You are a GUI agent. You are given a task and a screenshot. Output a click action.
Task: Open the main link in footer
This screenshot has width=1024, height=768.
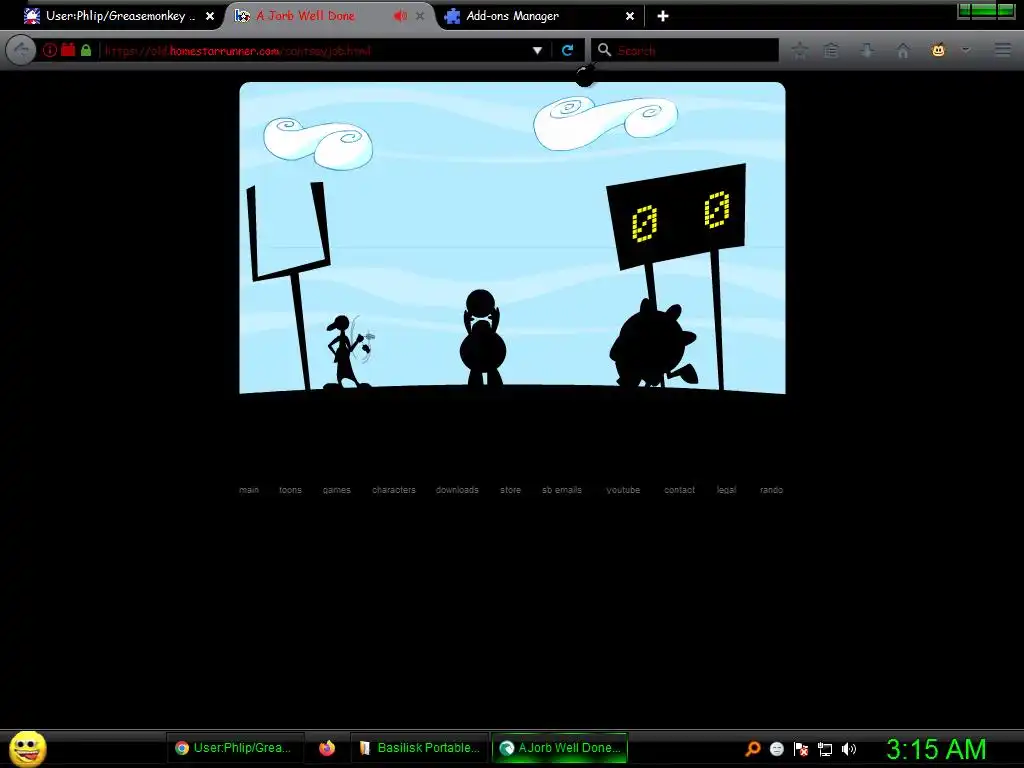click(x=249, y=490)
